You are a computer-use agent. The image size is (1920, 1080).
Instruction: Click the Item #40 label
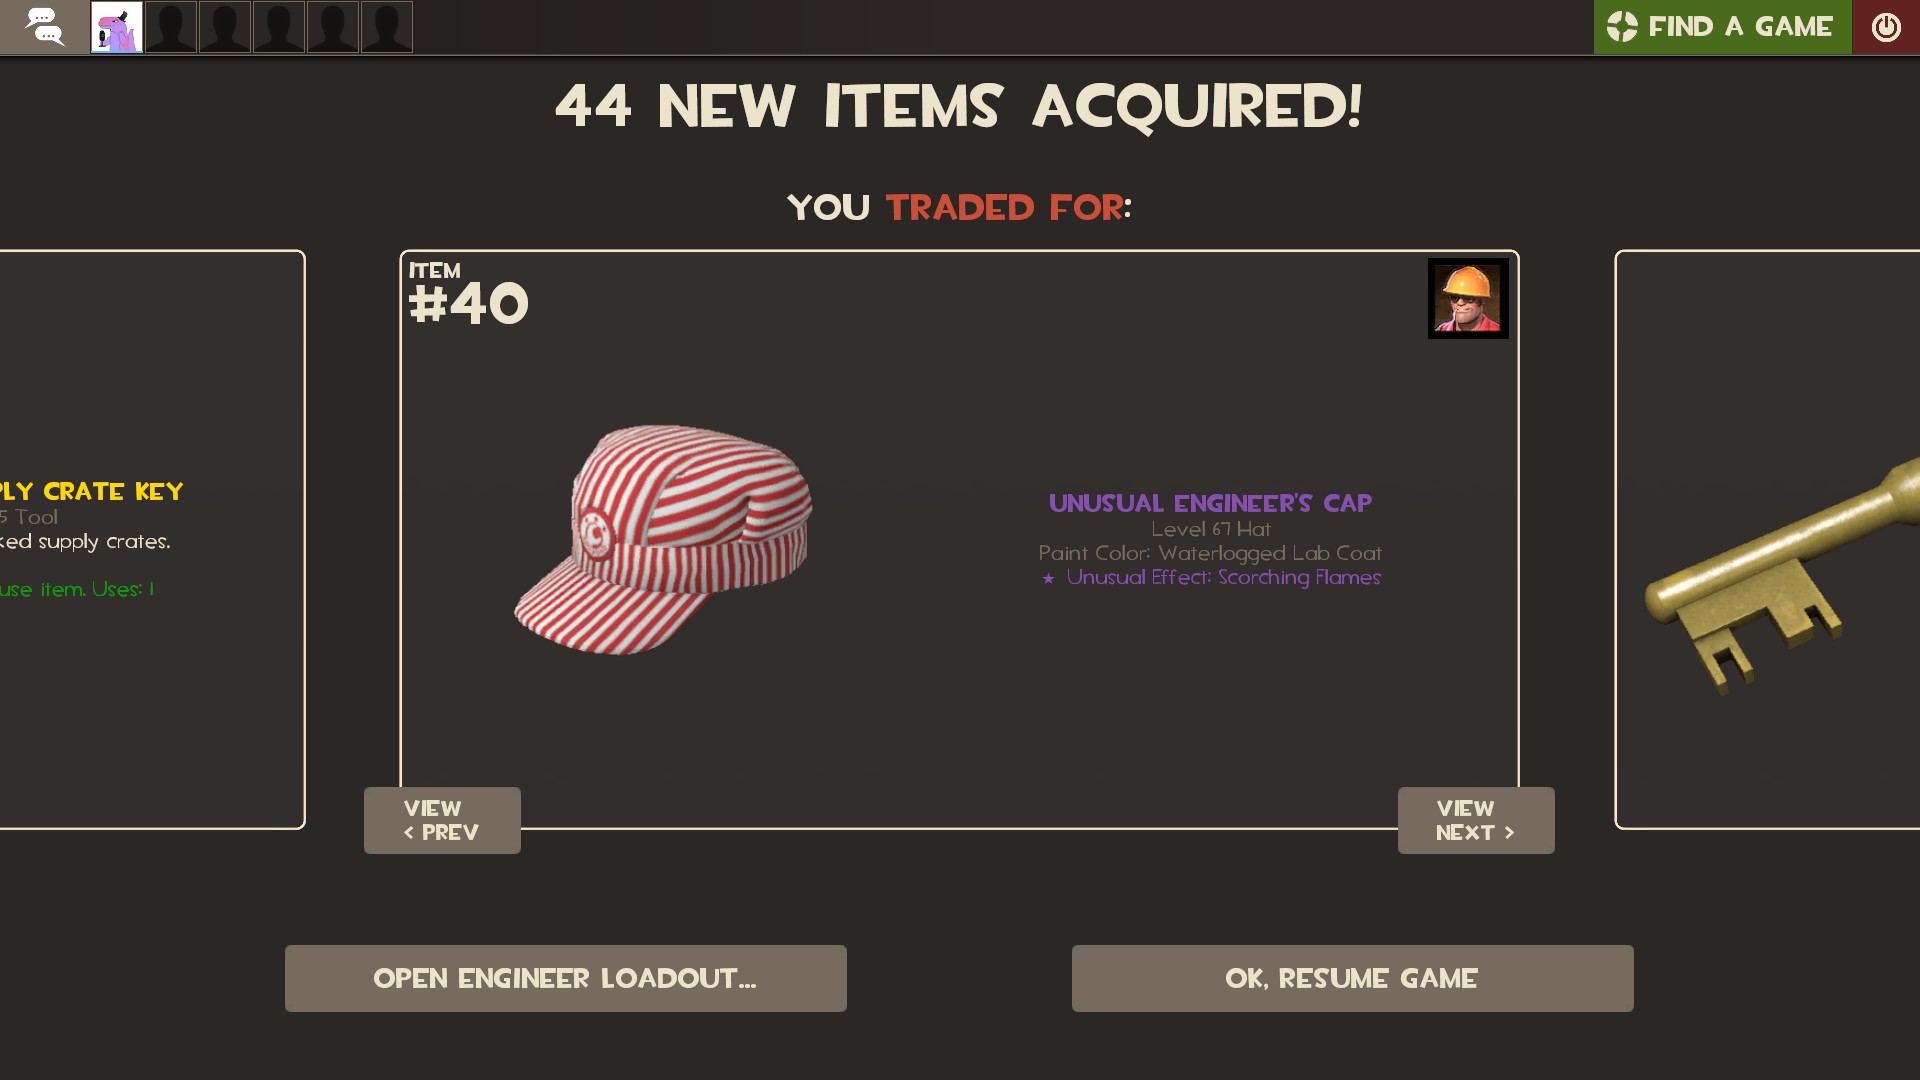click(x=468, y=294)
